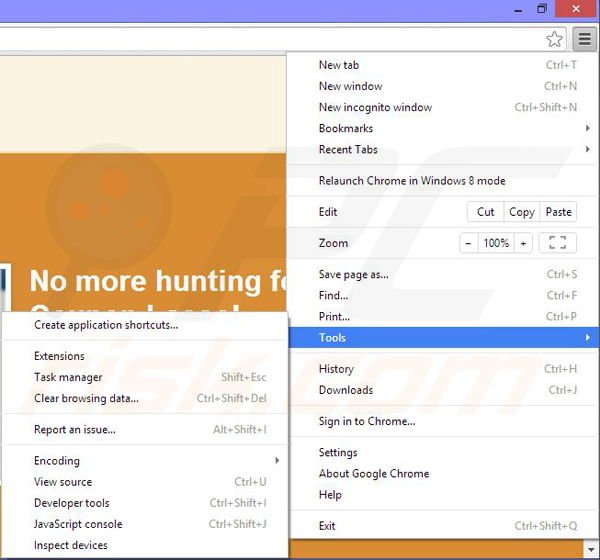Open the Recent Tabs menu entry
This screenshot has height=560, width=600.
click(x=442, y=149)
